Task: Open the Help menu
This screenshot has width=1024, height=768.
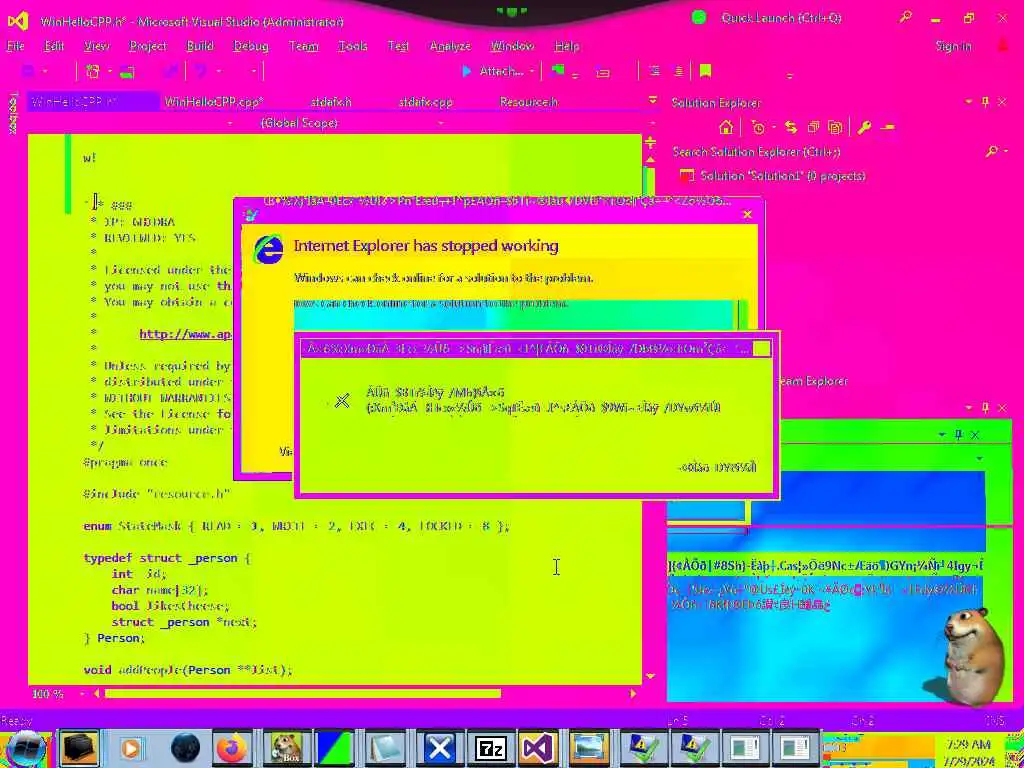Action: 567,46
